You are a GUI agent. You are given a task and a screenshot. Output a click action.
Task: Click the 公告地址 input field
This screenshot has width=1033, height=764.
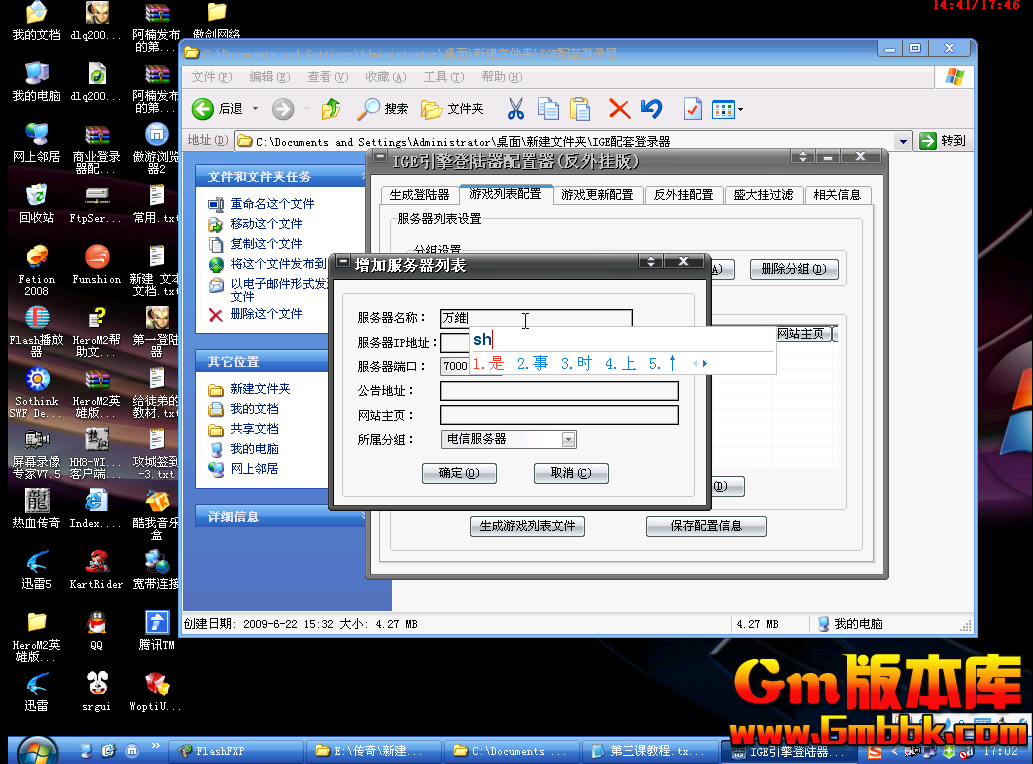click(559, 391)
